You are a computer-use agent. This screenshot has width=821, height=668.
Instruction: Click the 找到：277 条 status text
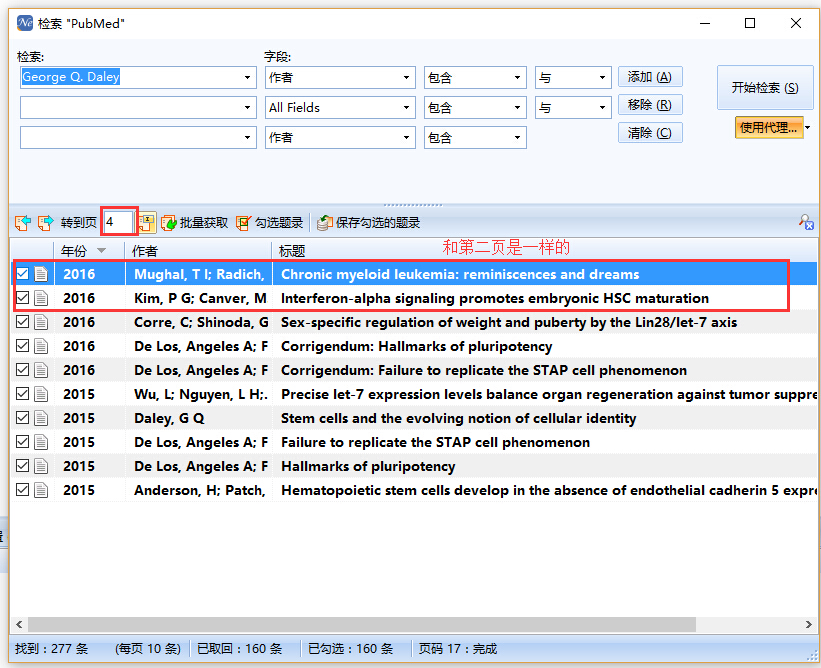click(x=51, y=649)
